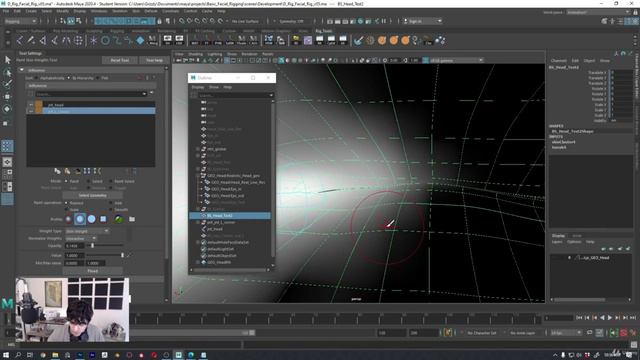The width and height of the screenshot is (640, 360).
Task: Activate the Scale tool in toolbox
Action: click(x=6, y=123)
